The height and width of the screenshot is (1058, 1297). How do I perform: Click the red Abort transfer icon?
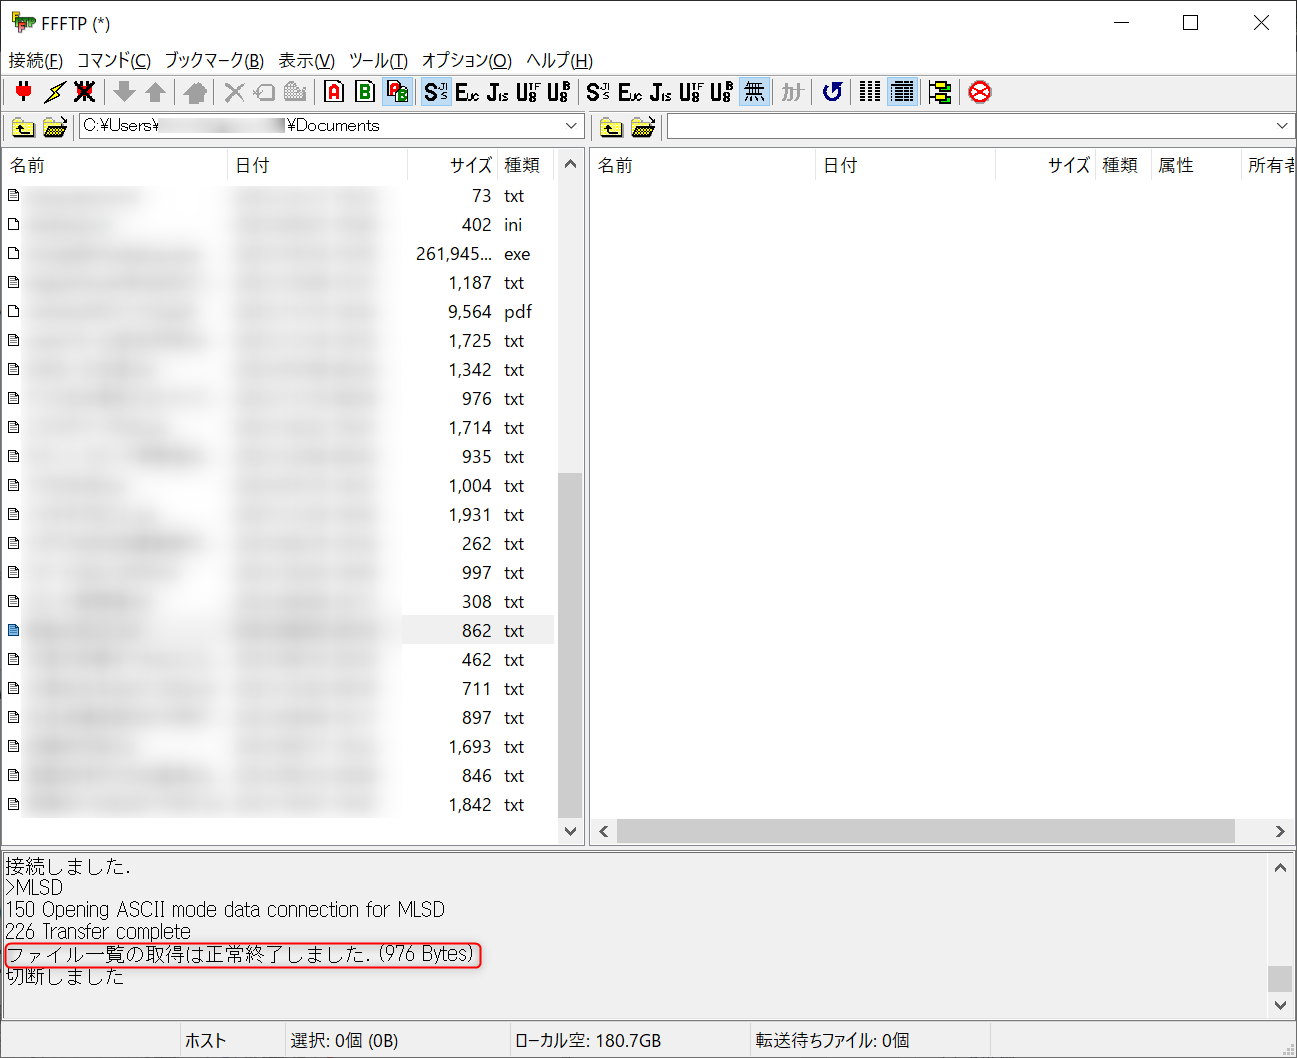(980, 92)
